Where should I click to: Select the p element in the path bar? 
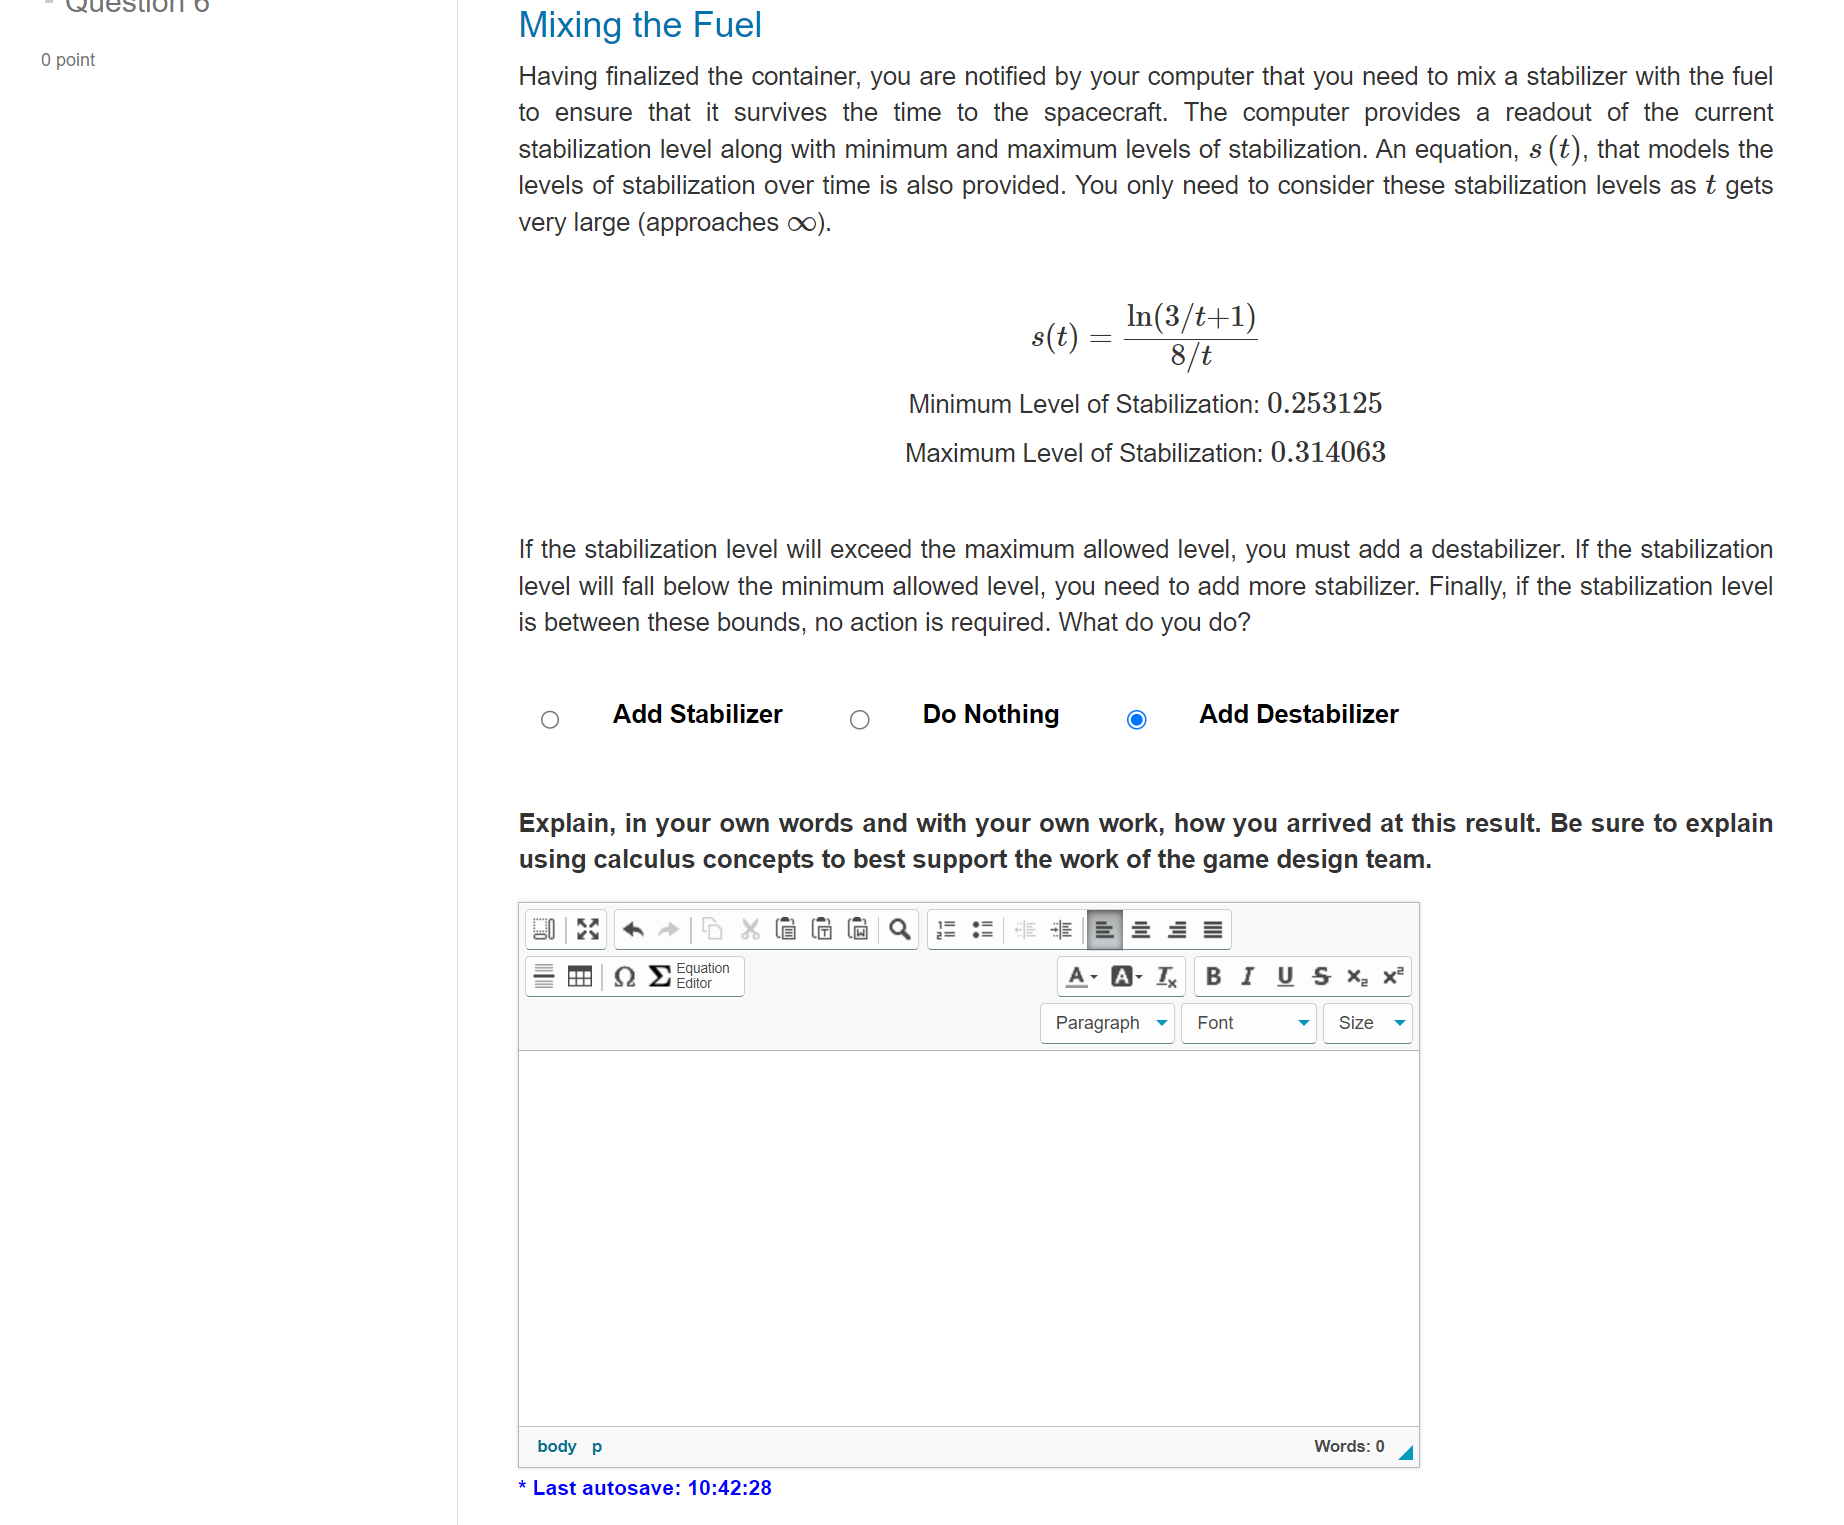pyautogui.click(x=596, y=1446)
